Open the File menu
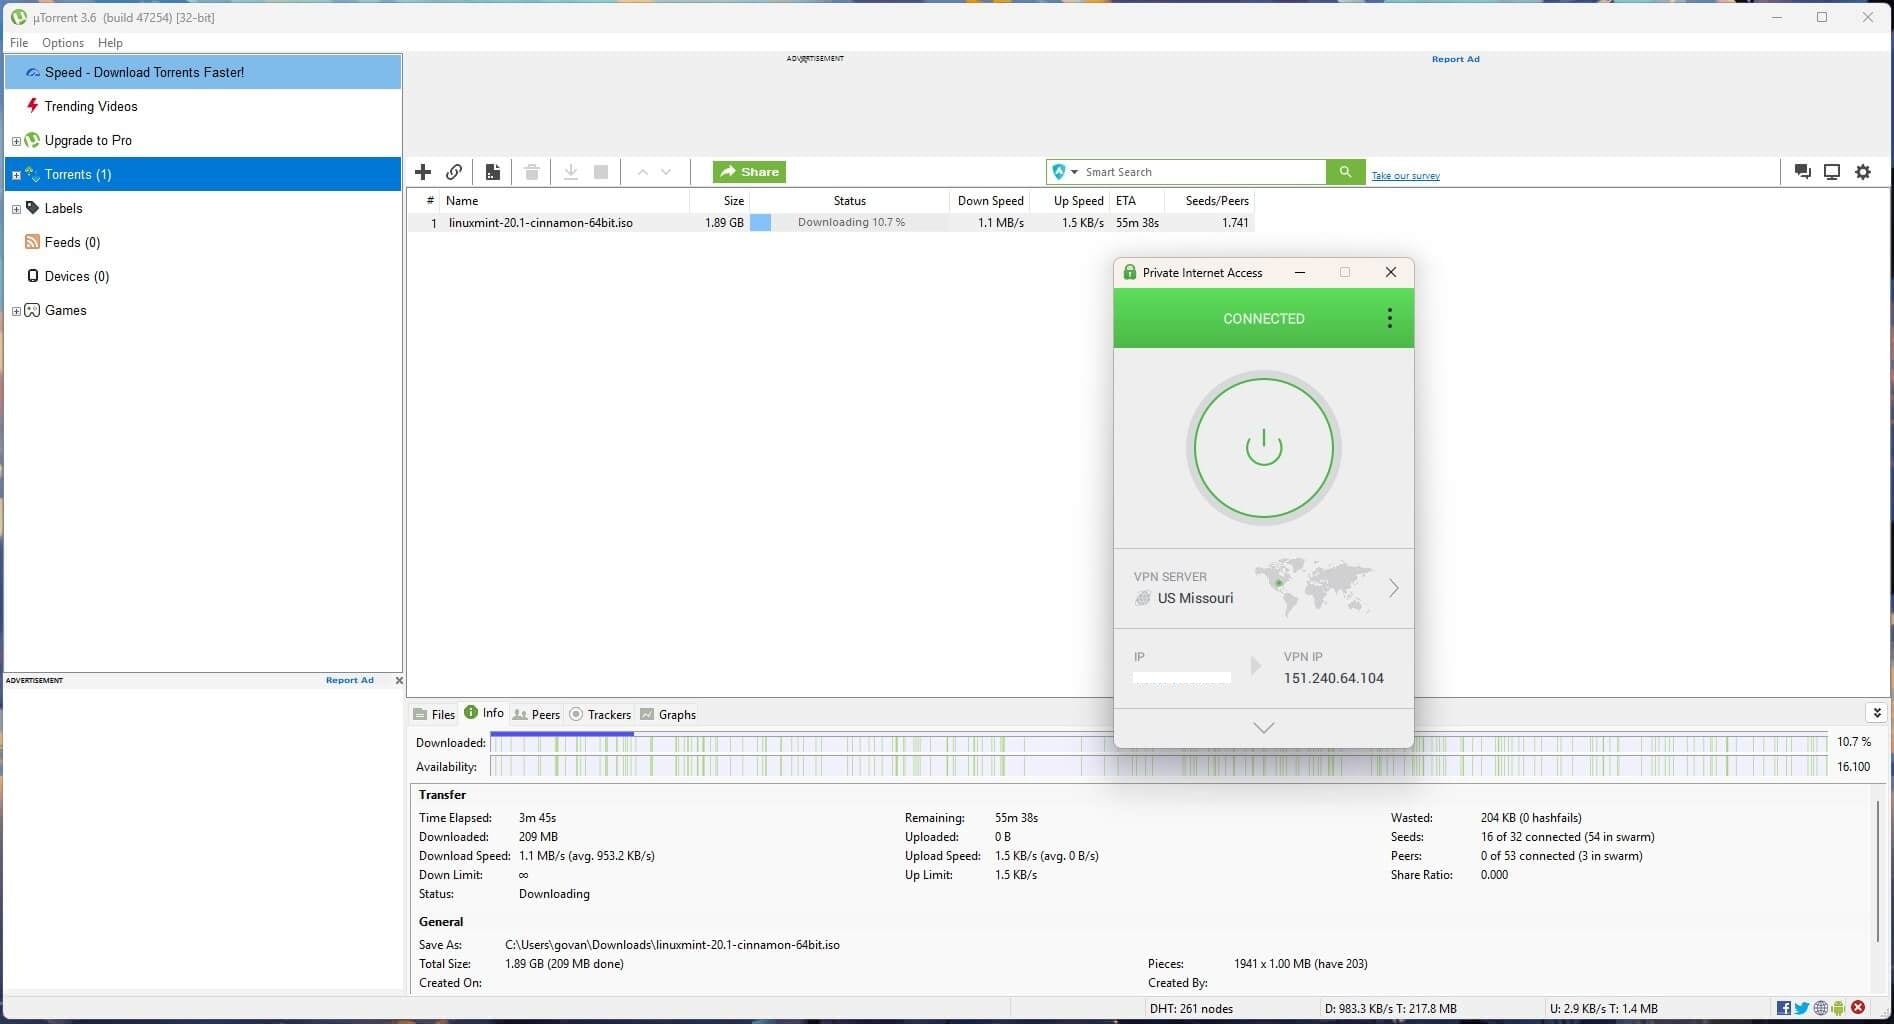The image size is (1894, 1024). [x=19, y=43]
